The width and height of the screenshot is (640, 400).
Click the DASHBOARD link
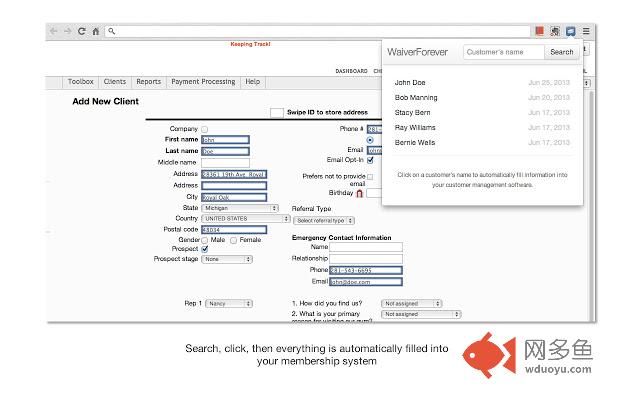[x=351, y=71]
